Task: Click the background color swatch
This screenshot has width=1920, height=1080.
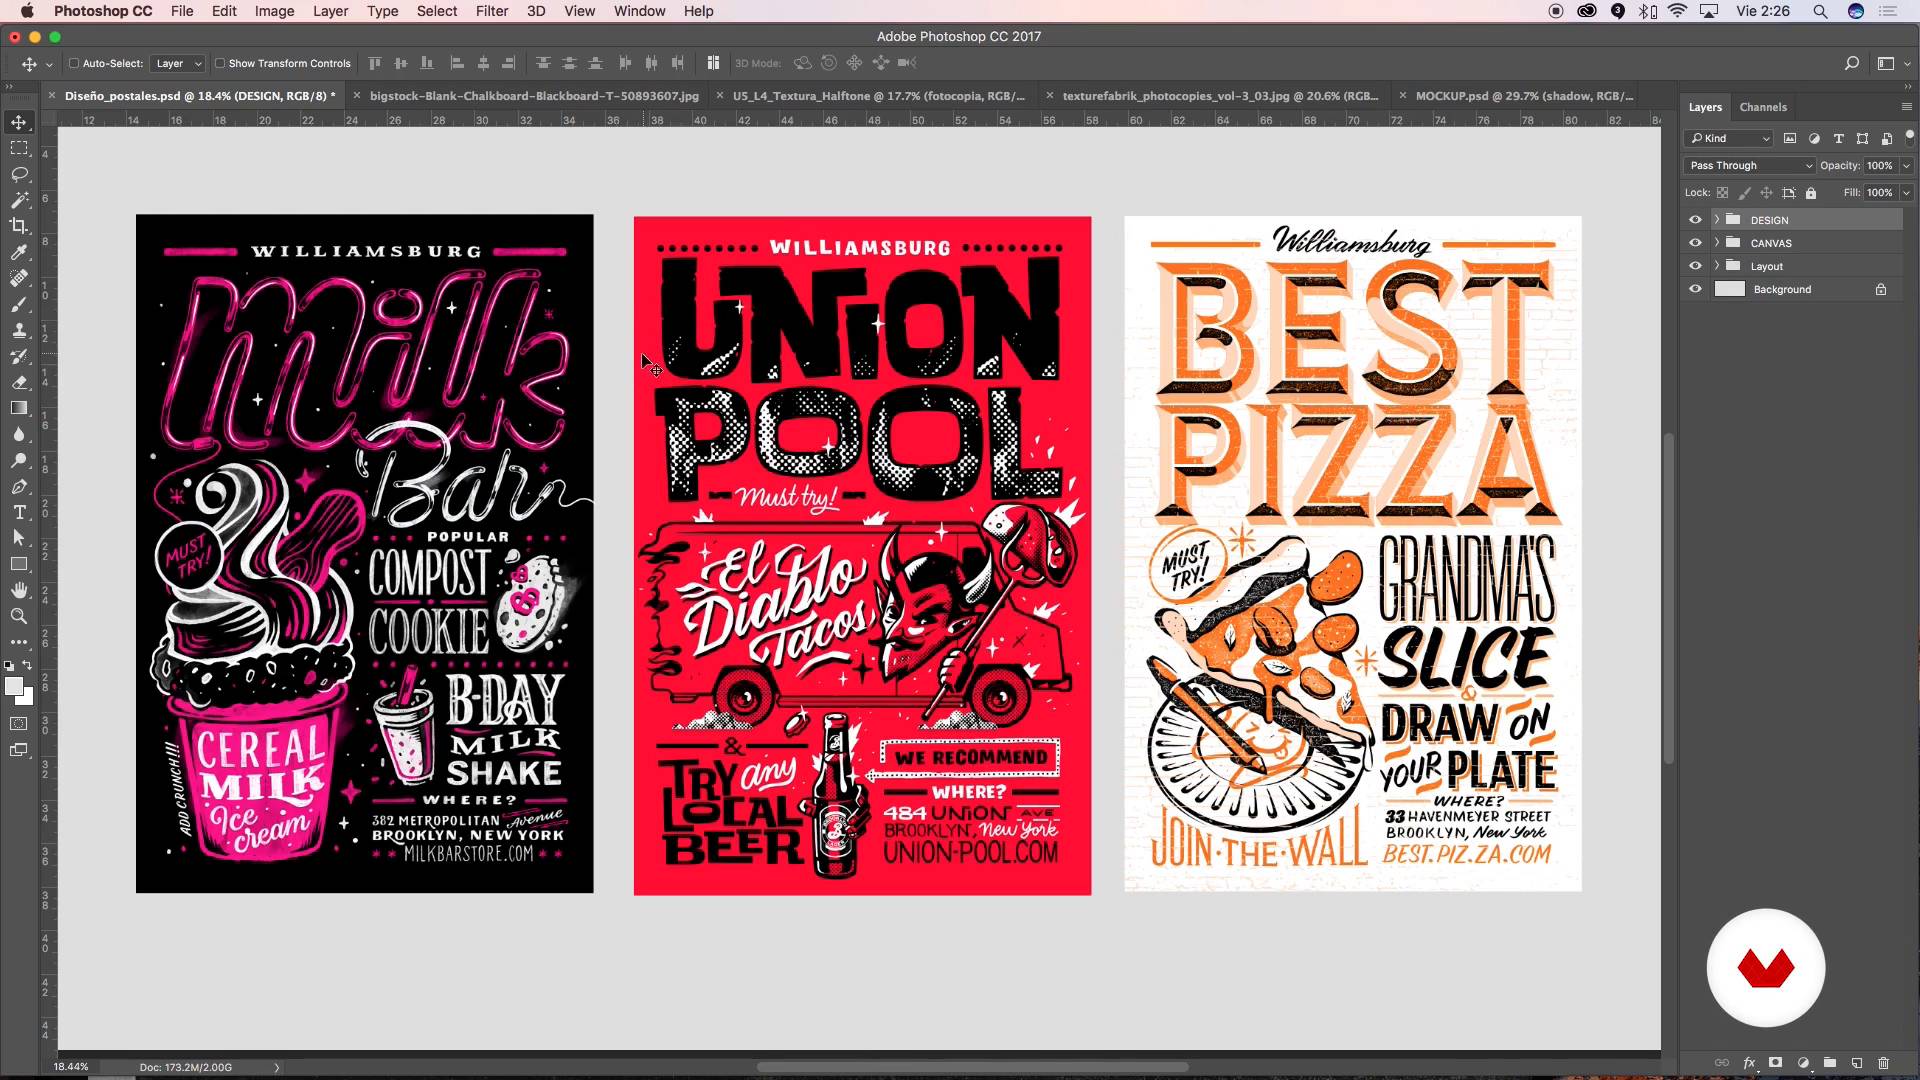Action: click(x=28, y=698)
